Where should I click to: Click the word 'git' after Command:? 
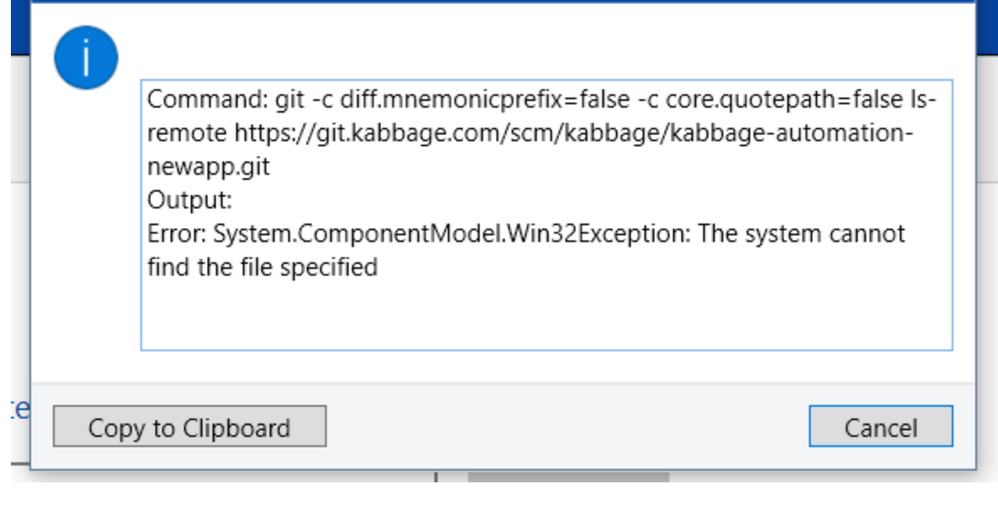(290, 100)
